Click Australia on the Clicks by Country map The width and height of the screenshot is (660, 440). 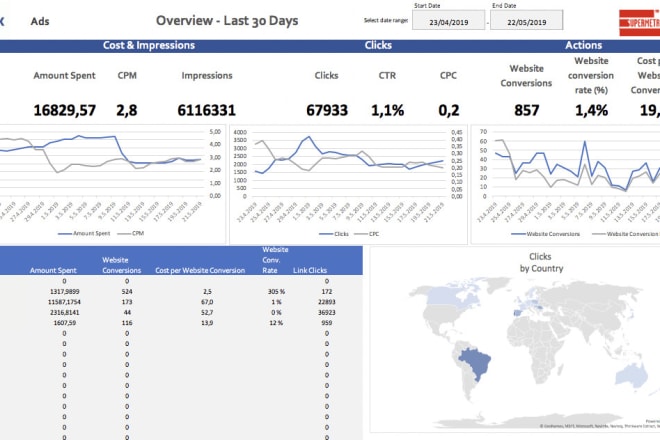click(632, 376)
